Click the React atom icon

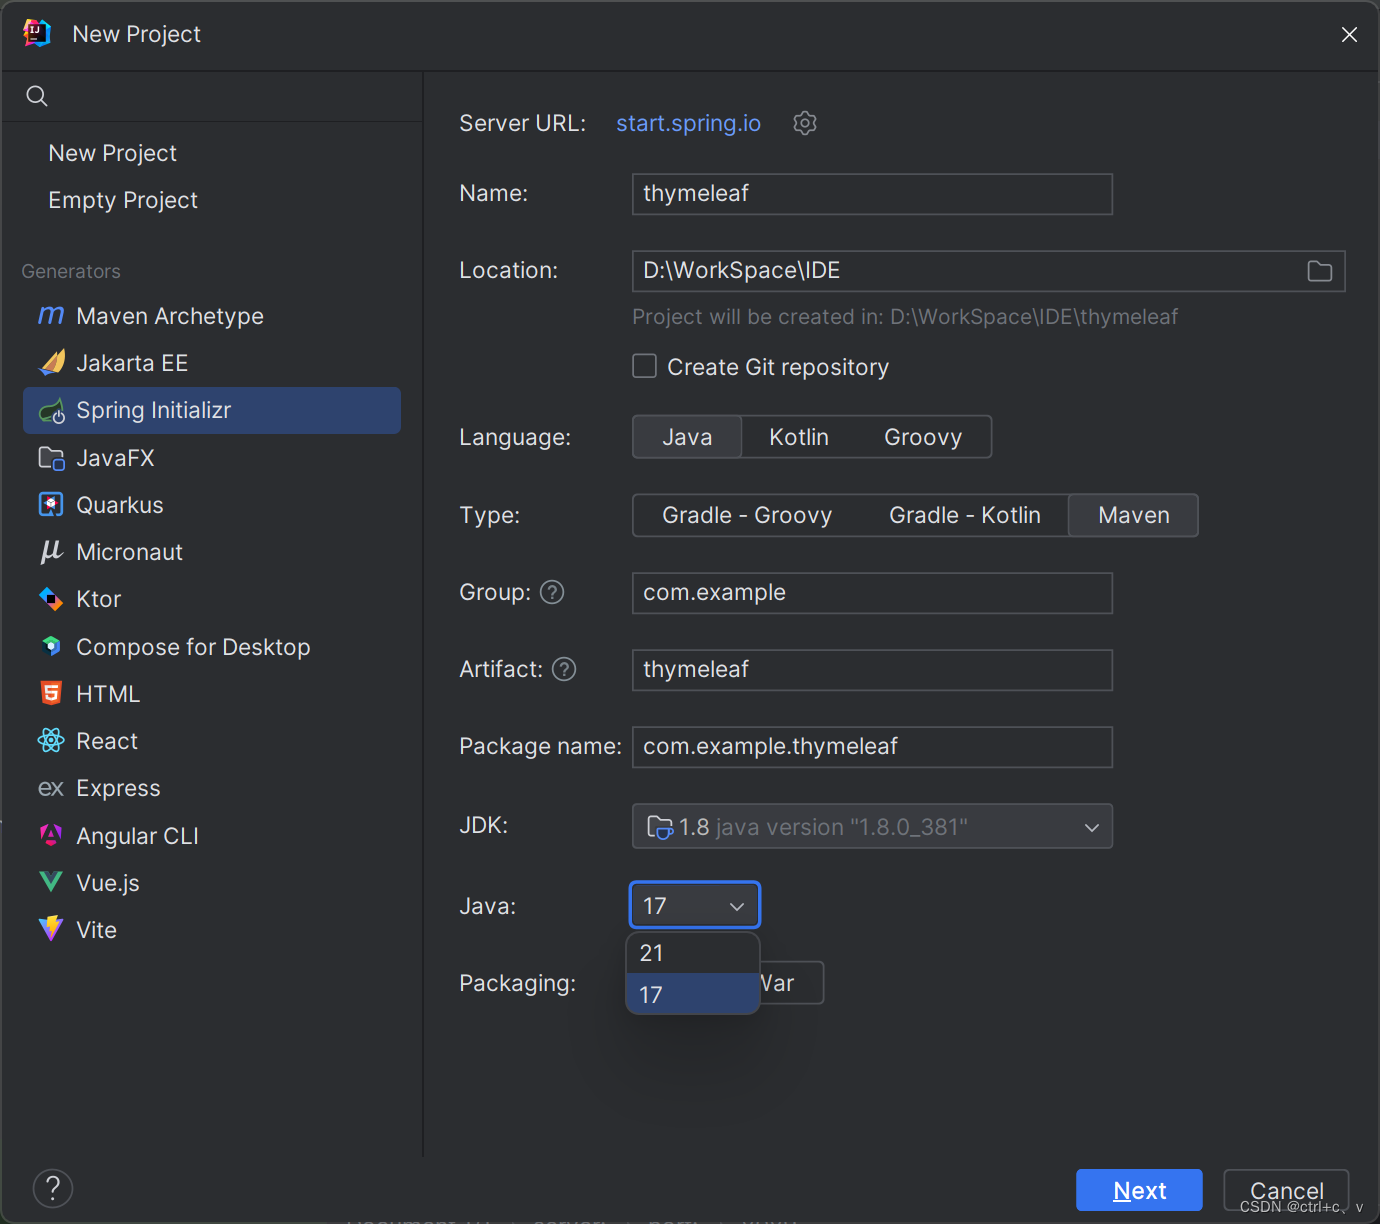tap(51, 741)
